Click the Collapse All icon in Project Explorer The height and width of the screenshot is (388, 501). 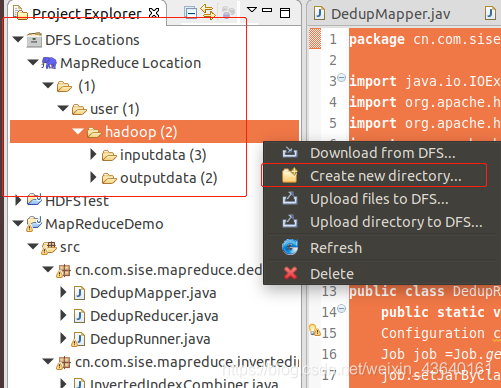(191, 13)
